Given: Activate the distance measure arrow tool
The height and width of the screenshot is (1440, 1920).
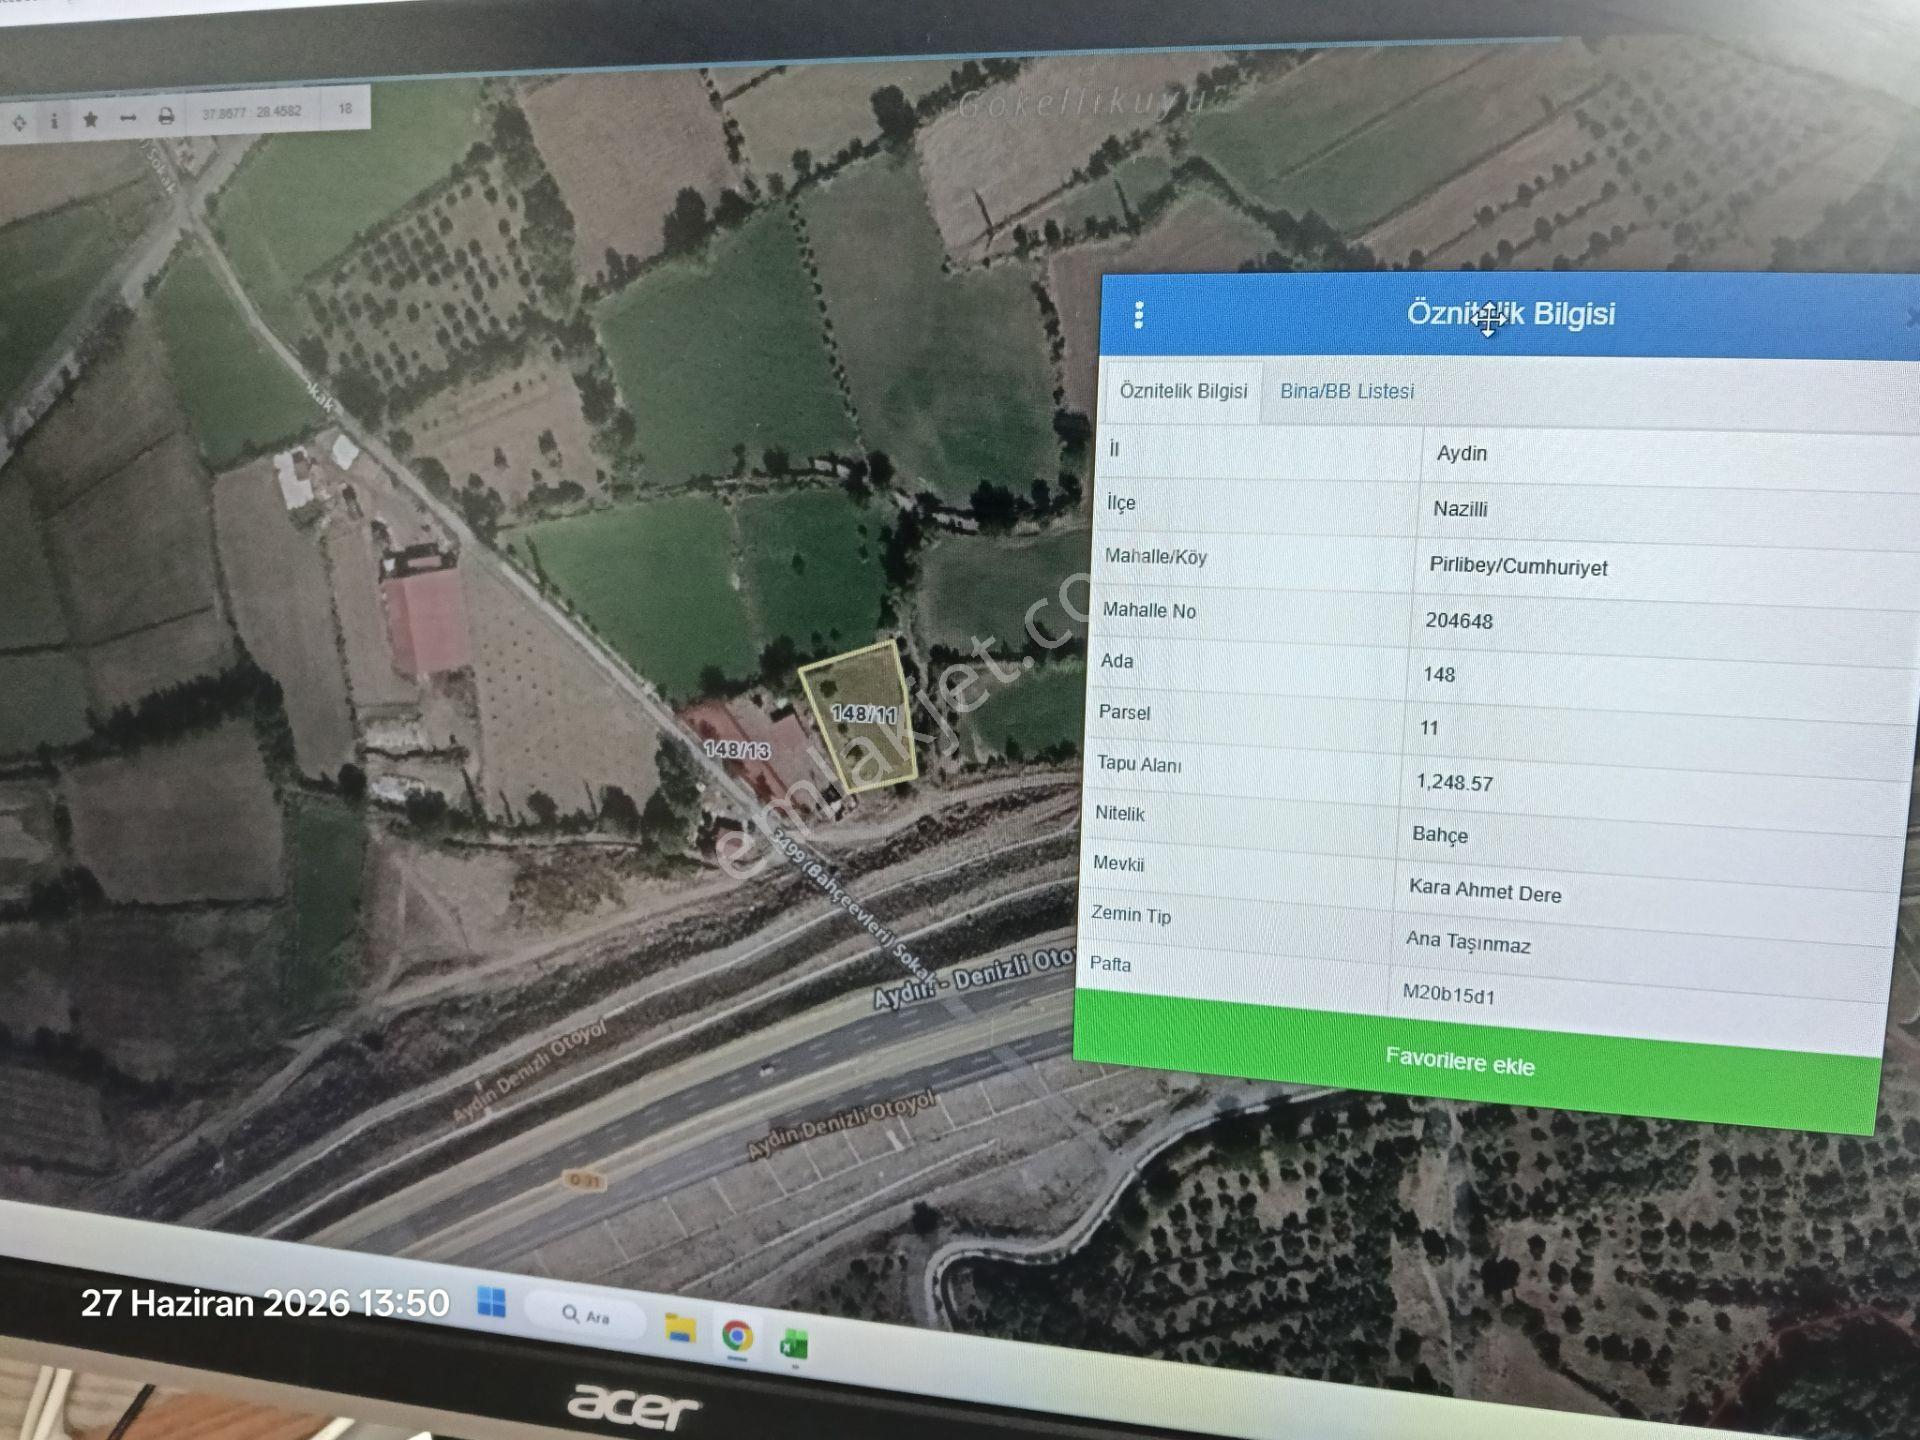Looking at the screenshot, I should coord(128,118).
